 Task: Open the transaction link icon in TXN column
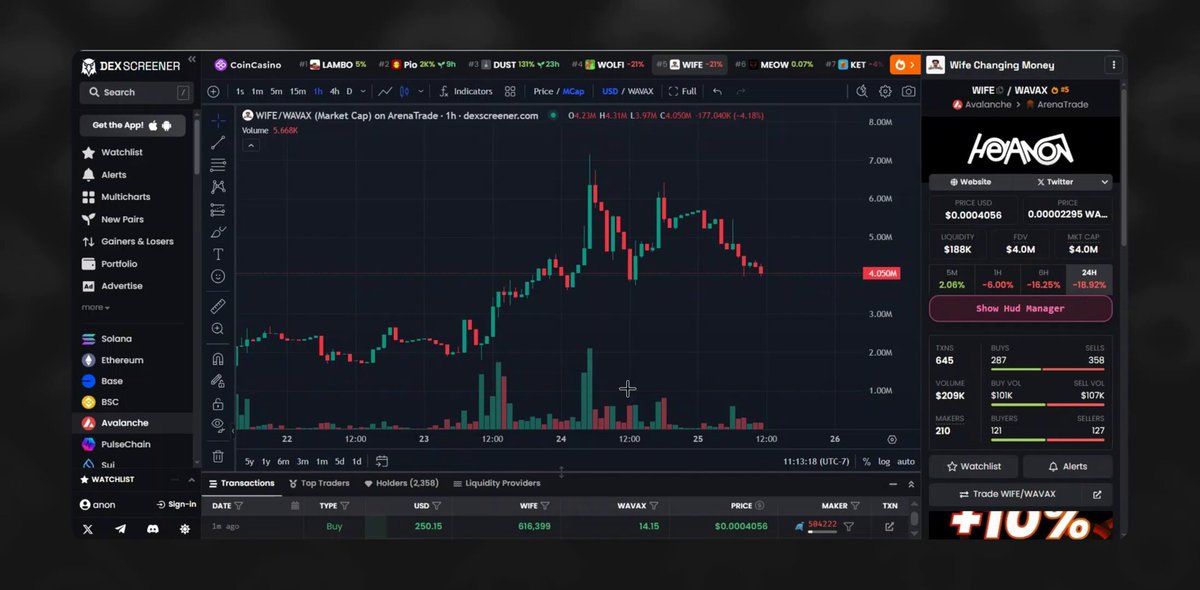pos(889,526)
